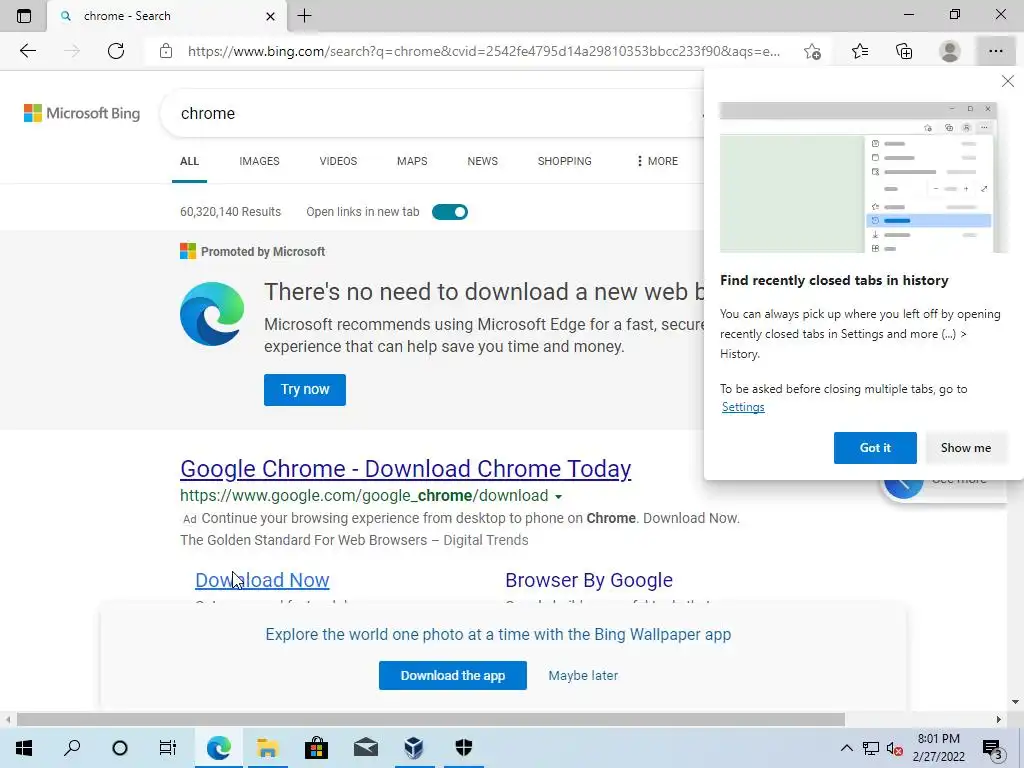
Task: Open Cortana from the taskbar
Action: 120,748
